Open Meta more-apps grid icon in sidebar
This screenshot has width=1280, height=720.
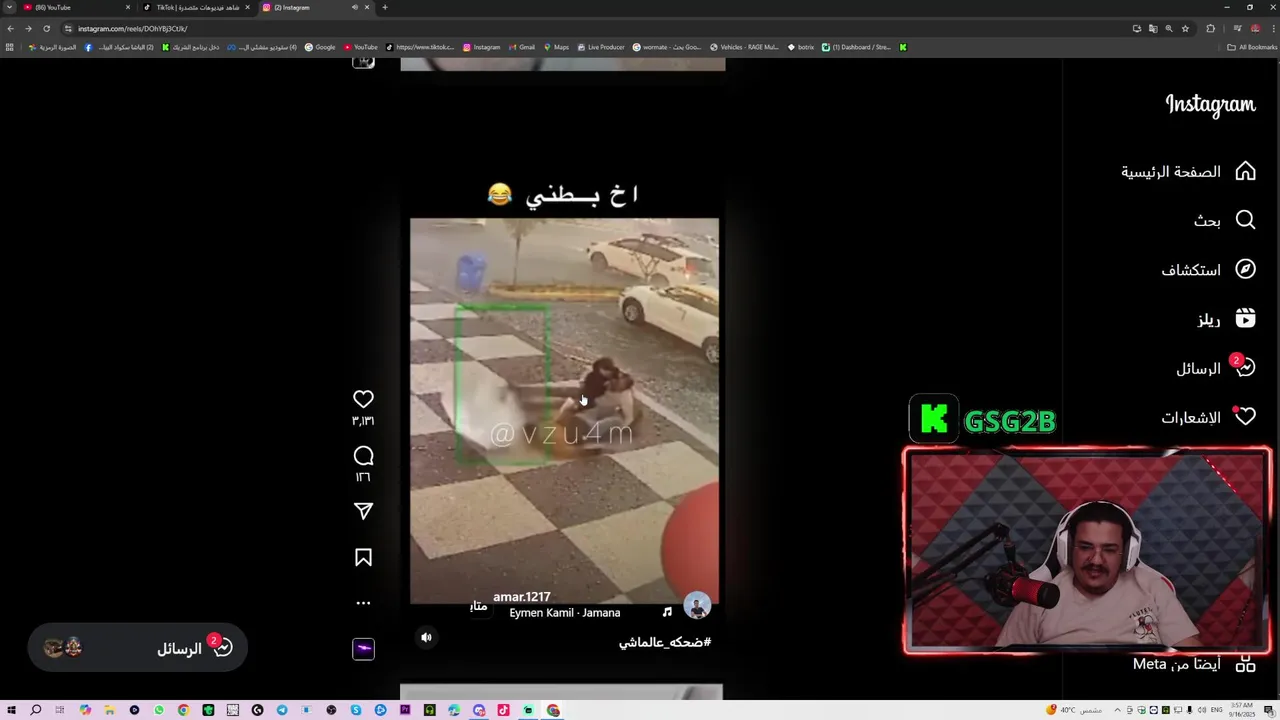[1245, 664]
